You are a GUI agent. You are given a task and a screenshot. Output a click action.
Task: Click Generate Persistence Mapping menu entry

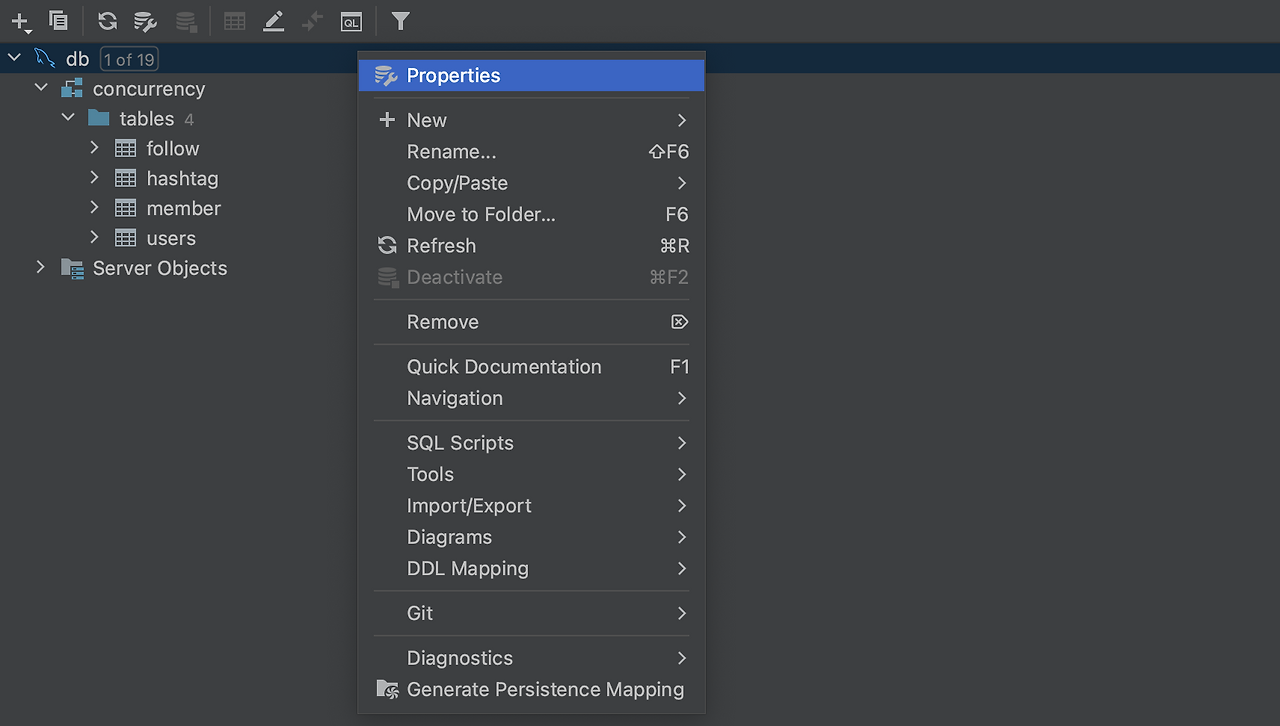pos(545,690)
